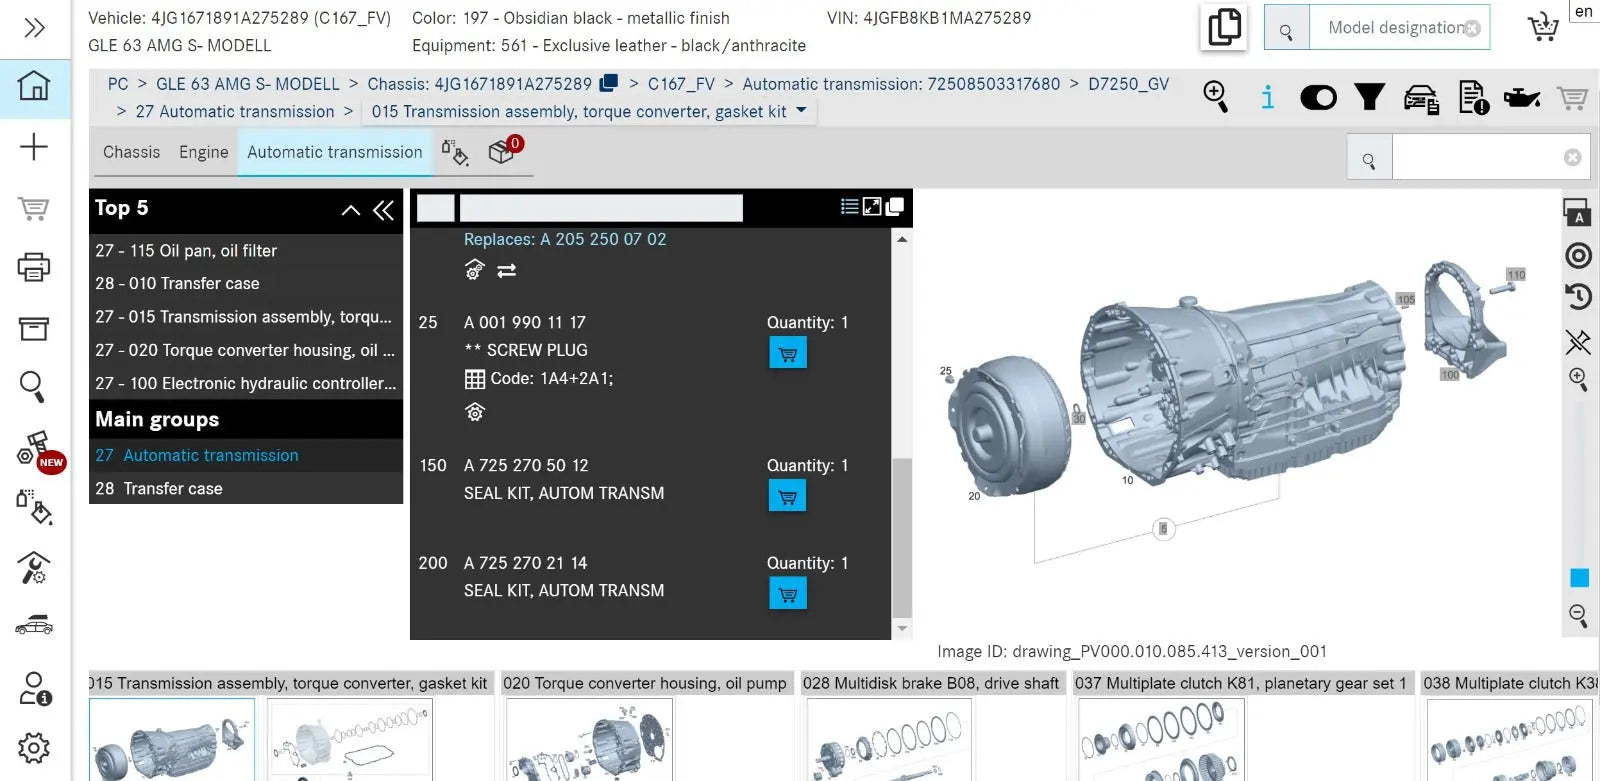The width and height of the screenshot is (1600, 781).
Task: Click the zoom in magnifier beside the drawing
Action: 1578,380
